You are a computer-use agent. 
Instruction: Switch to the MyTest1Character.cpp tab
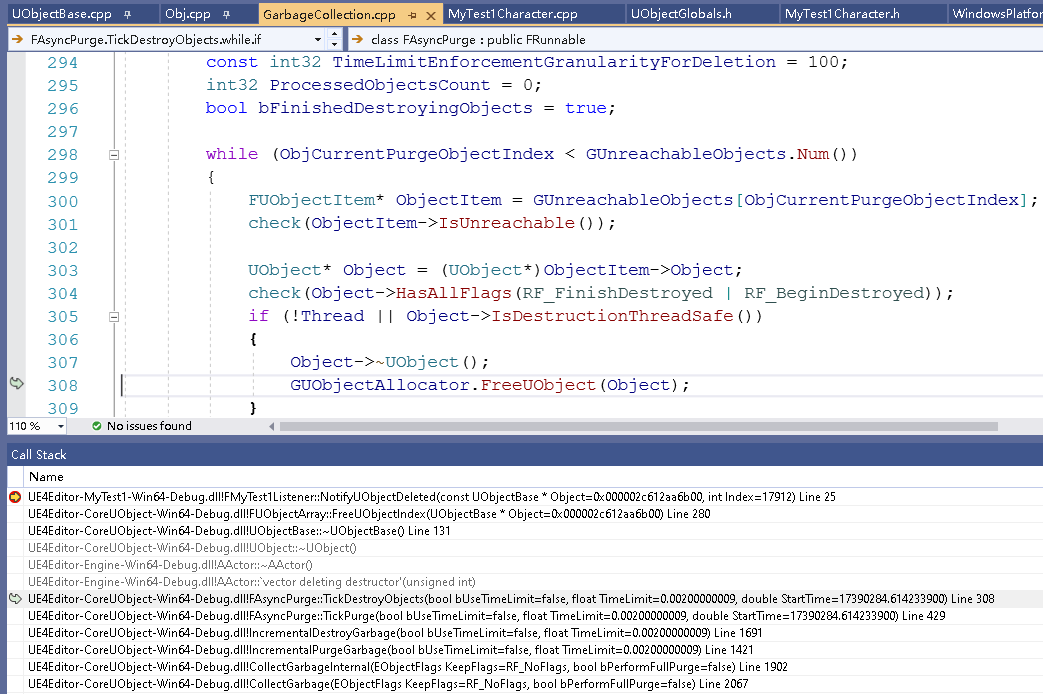coord(513,14)
